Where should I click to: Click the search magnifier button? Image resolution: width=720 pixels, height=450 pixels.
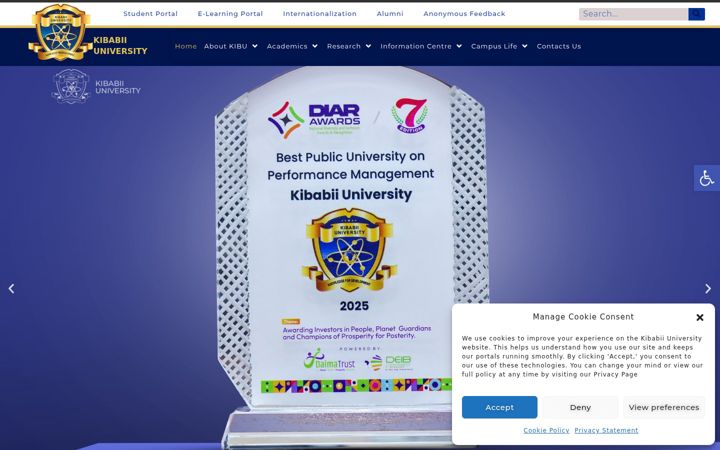696,14
